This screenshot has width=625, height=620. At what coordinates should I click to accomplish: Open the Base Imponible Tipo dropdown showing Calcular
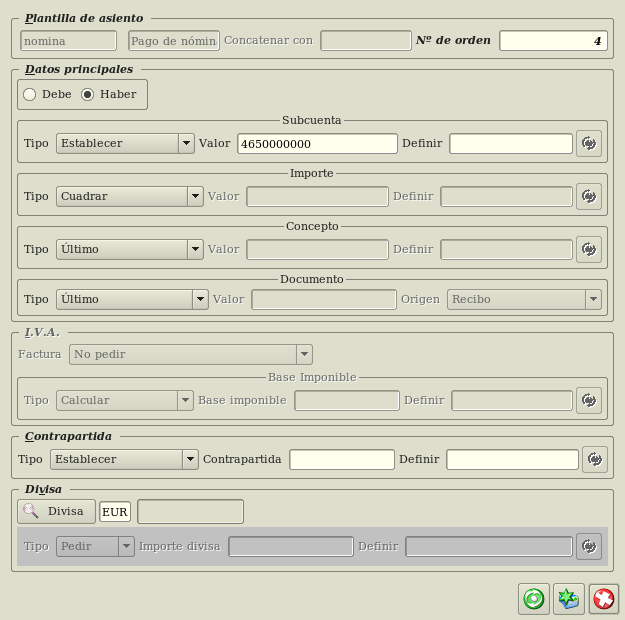125,400
